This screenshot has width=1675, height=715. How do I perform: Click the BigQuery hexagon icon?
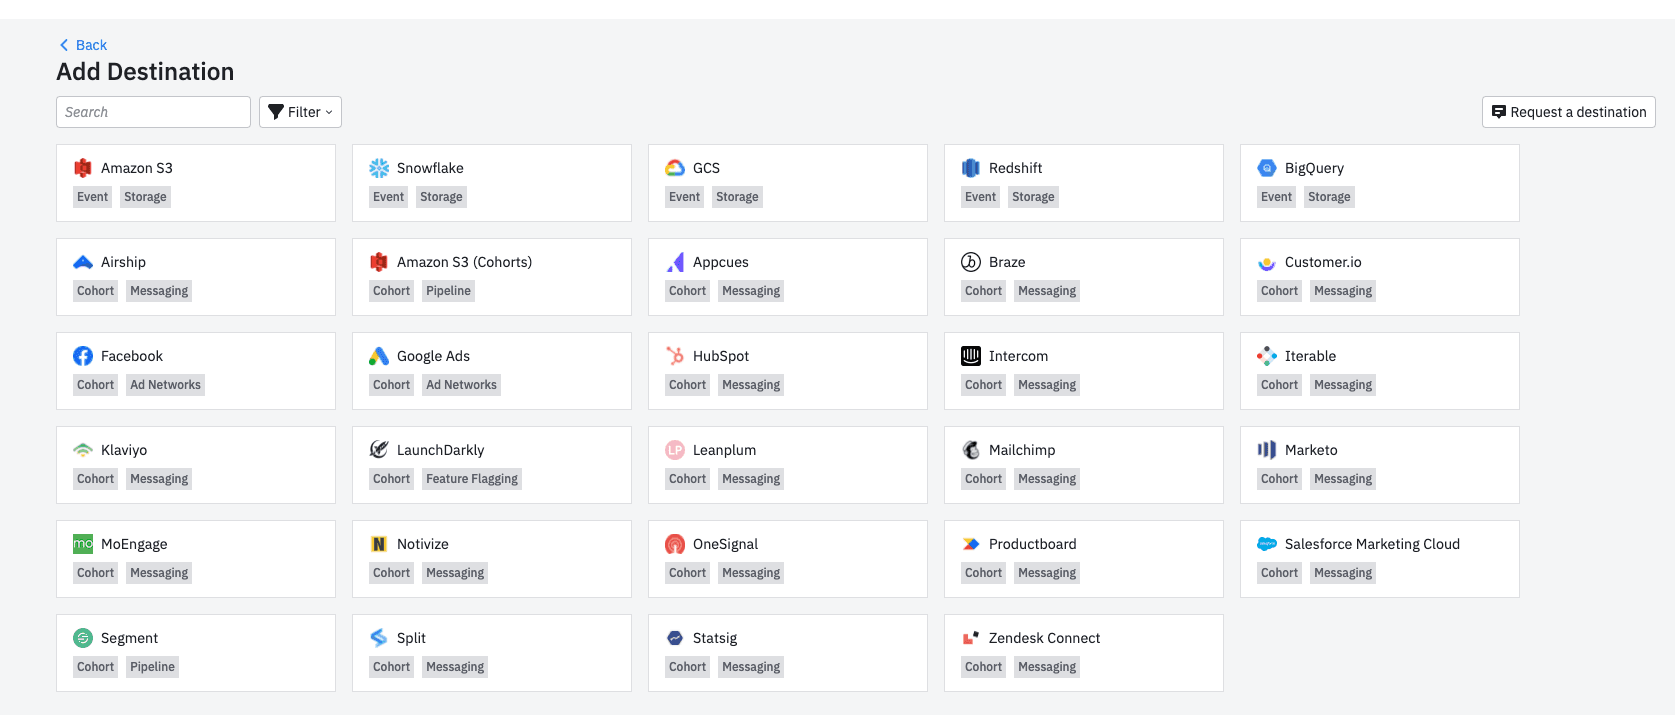1267,168
